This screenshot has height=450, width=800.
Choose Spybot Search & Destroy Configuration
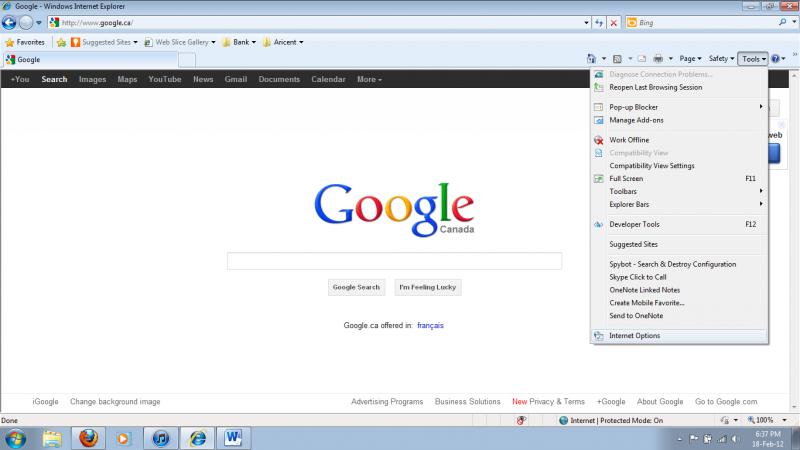[x=679, y=264]
